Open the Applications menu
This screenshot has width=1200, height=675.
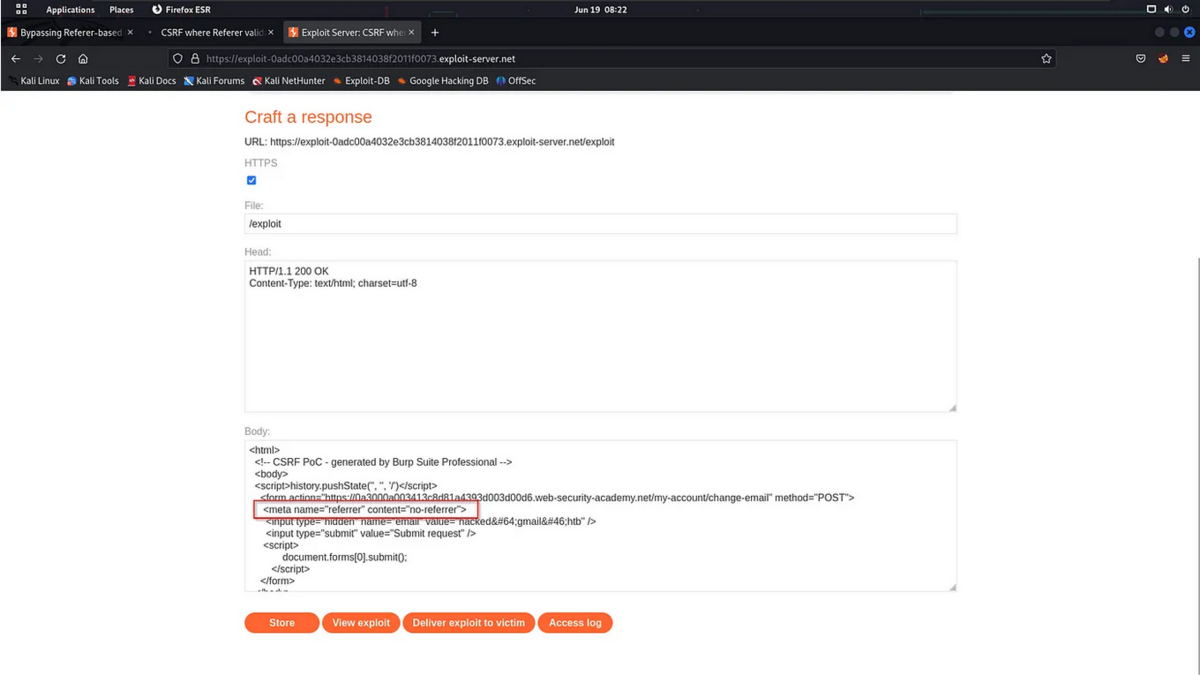[x=70, y=9]
